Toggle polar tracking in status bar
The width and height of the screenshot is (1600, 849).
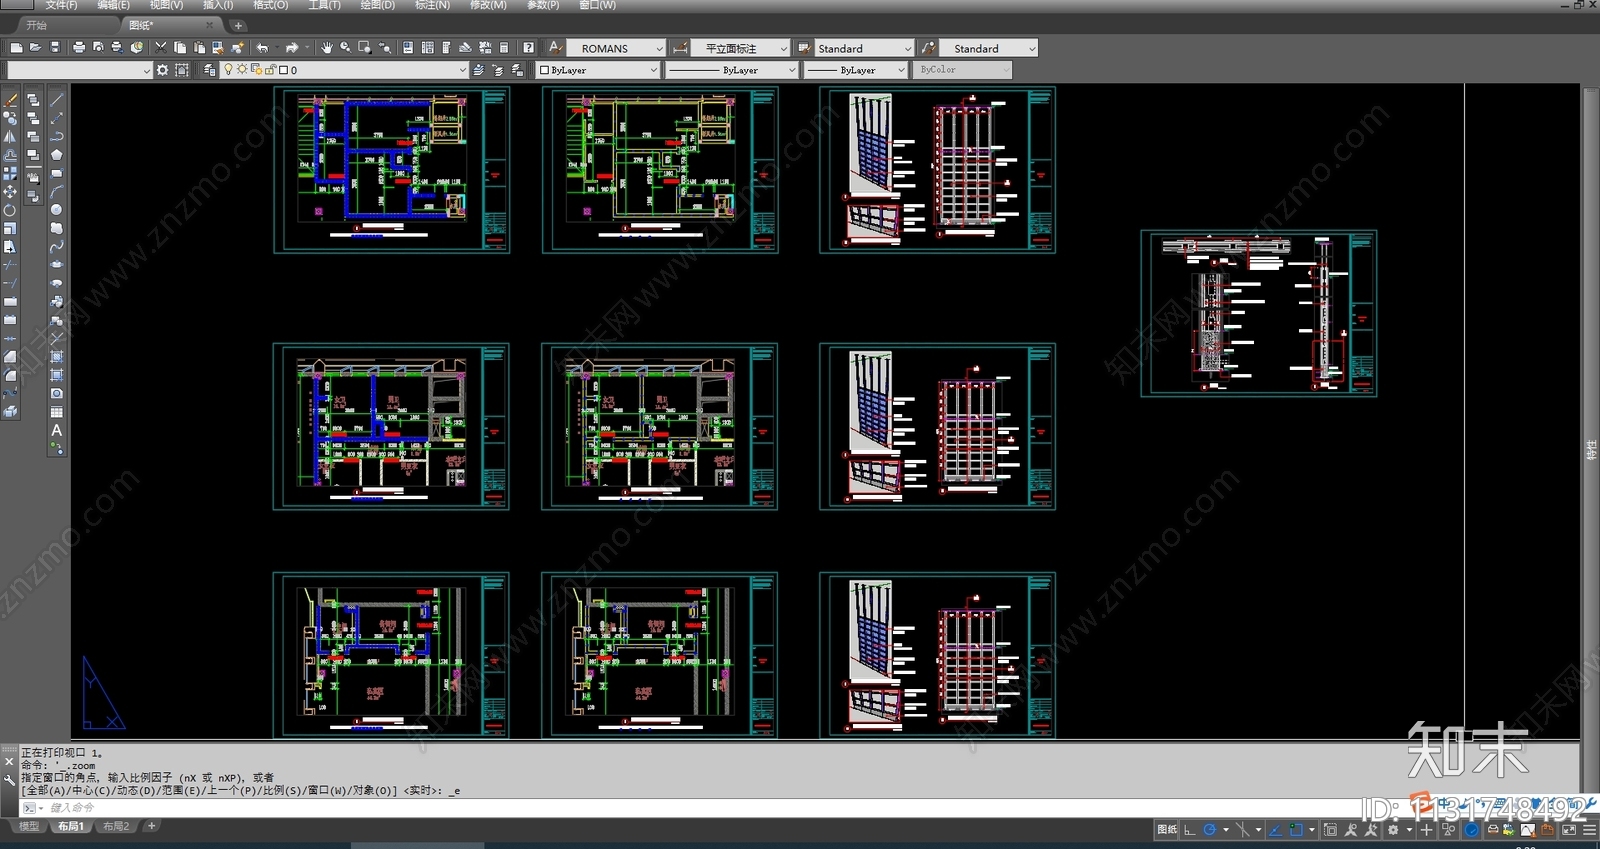coord(1210,830)
